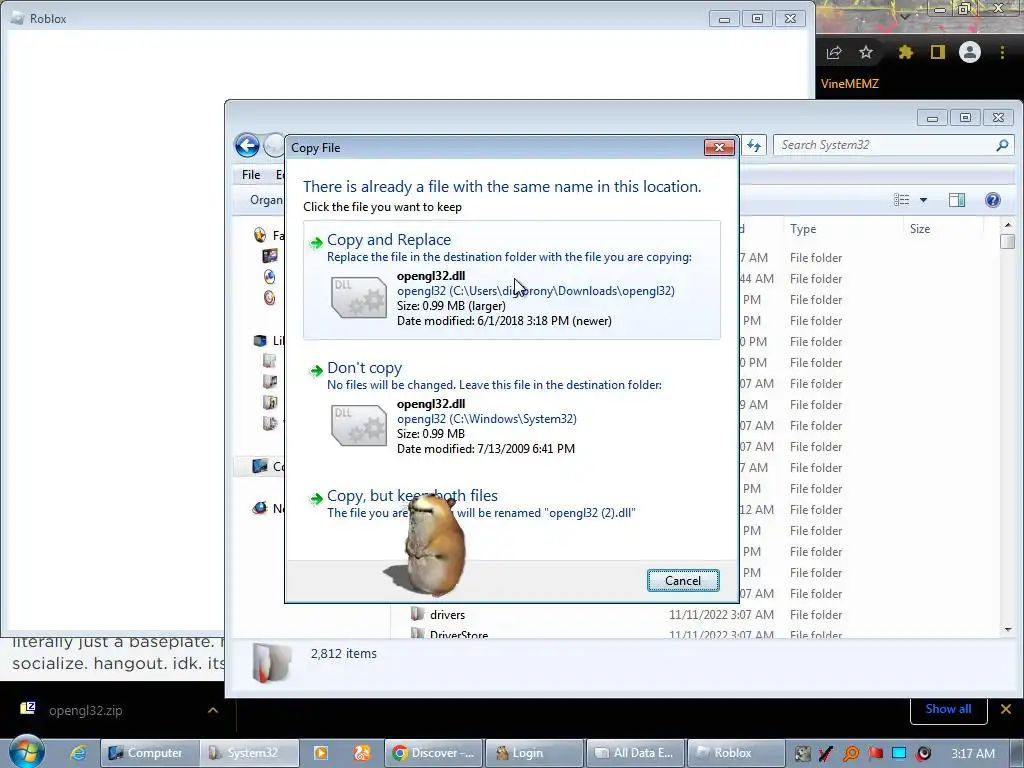
Task: Open the File menu in Explorer
Action: [x=251, y=174]
